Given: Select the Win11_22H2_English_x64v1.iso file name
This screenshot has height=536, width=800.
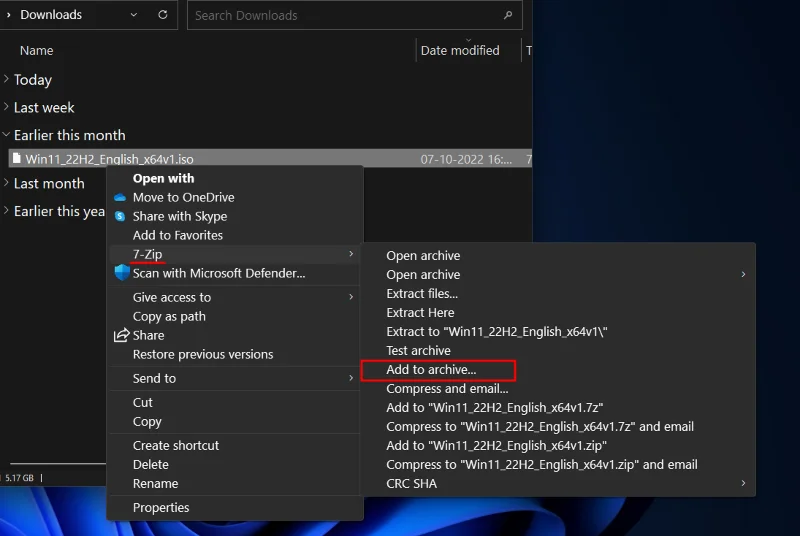Looking at the screenshot, I should (109, 159).
